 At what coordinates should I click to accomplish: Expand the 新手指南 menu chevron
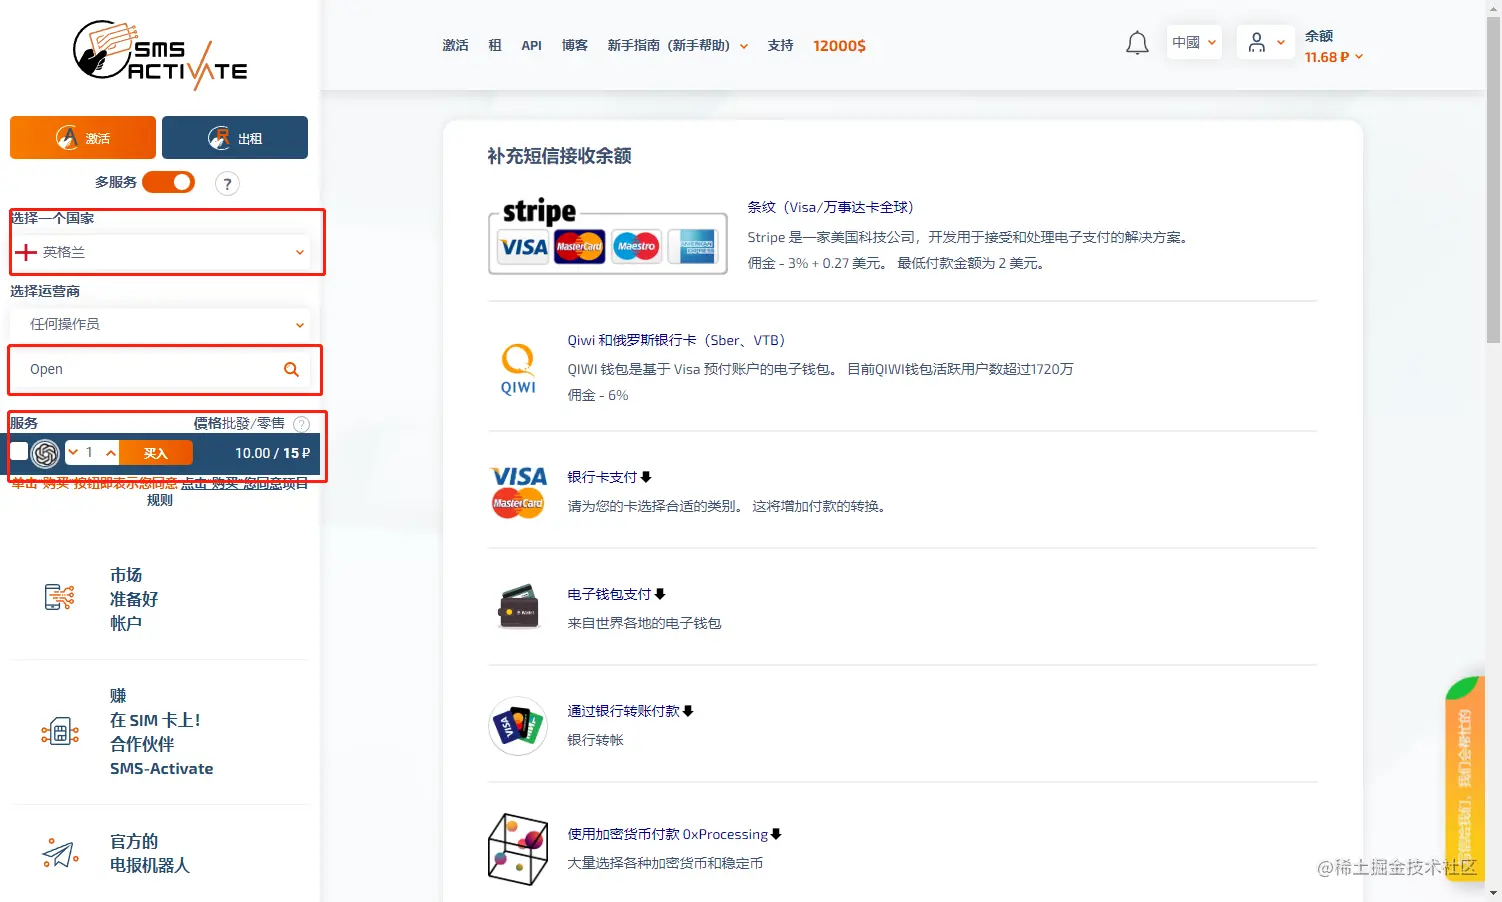pyautogui.click(x=744, y=46)
